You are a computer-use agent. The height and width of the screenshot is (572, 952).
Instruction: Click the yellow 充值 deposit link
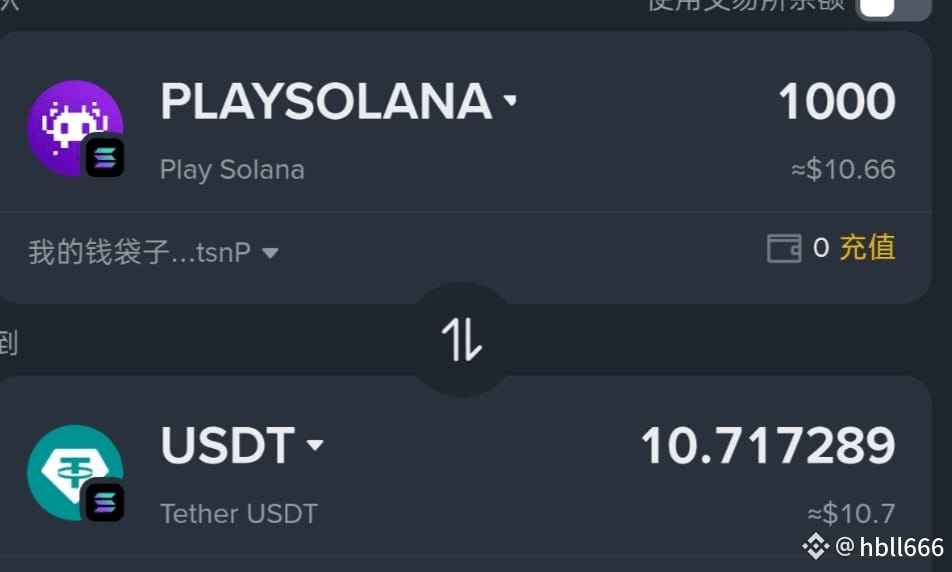868,248
